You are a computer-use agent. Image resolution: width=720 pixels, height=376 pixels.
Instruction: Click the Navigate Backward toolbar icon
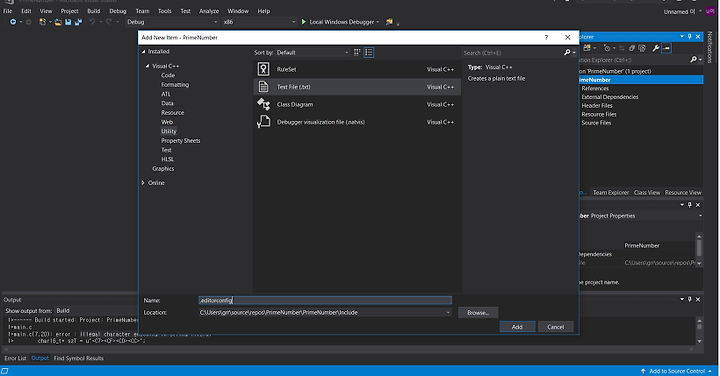click(12, 22)
